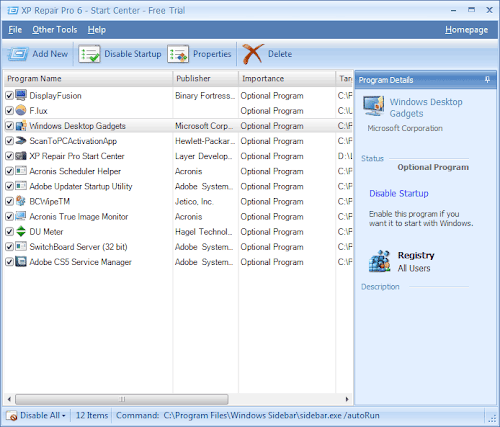Image resolution: width=500 pixels, height=427 pixels.
Task: Click the Tar column header
Action: (x=345, y=79)
